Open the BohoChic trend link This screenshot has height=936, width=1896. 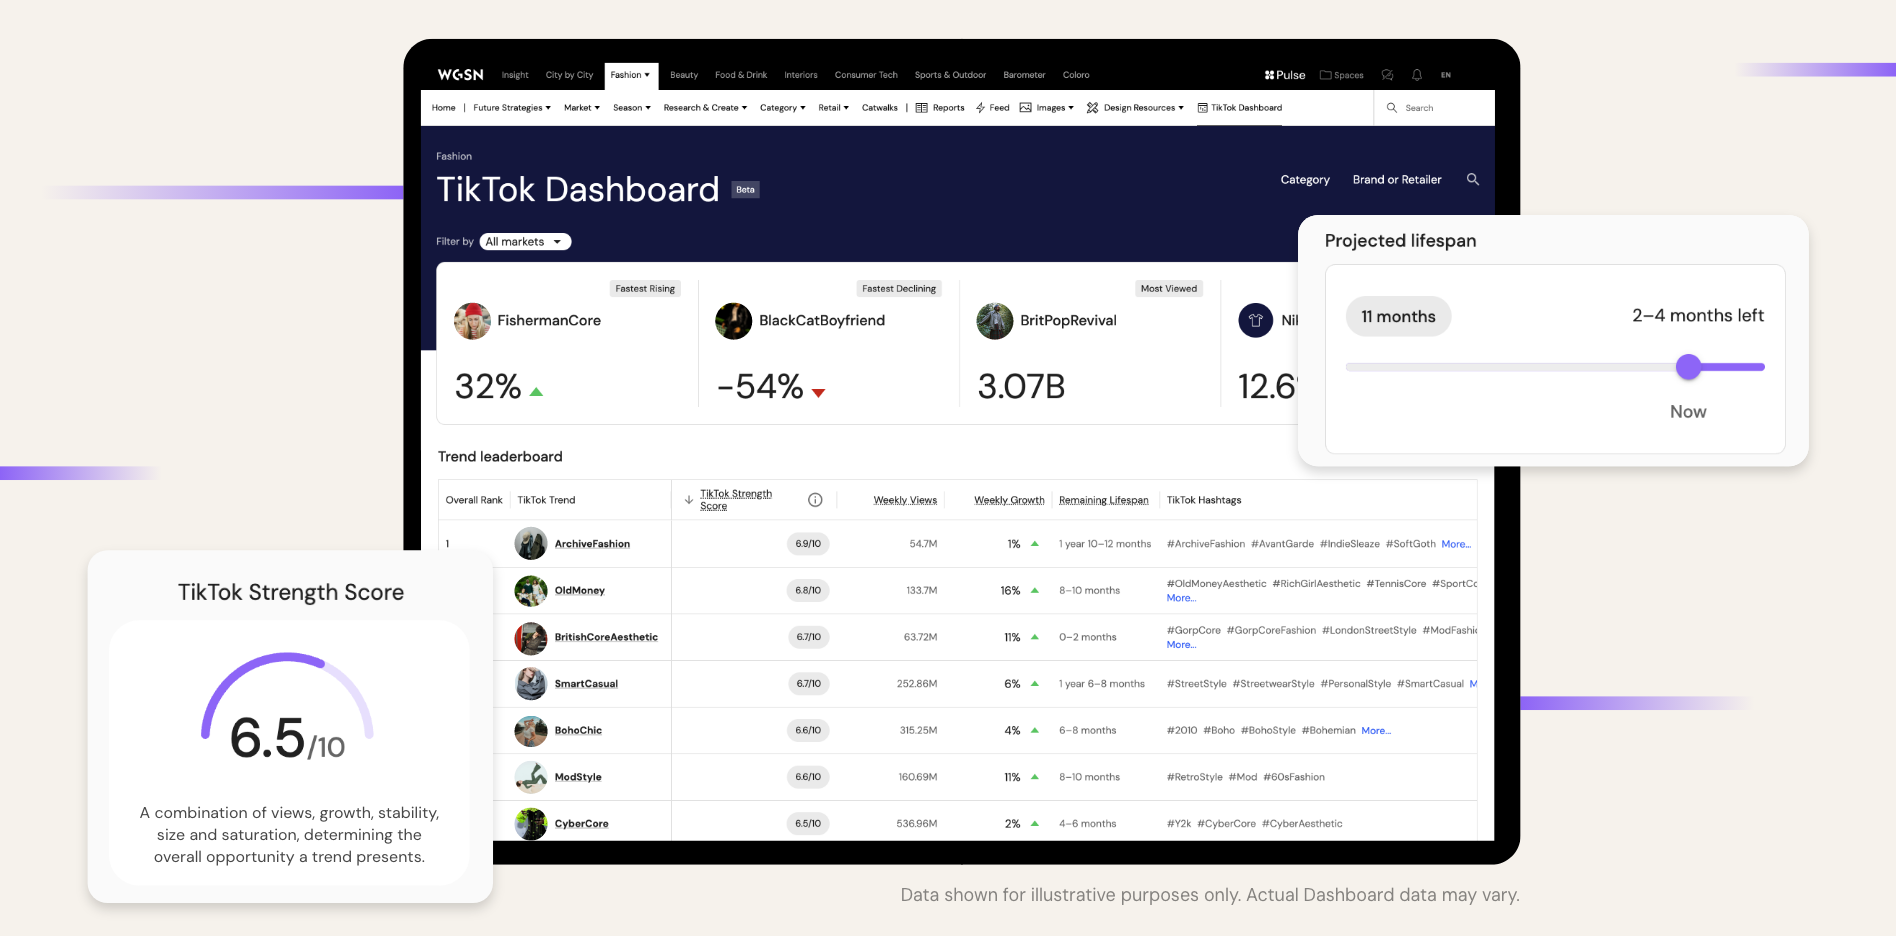coord(578,731)
